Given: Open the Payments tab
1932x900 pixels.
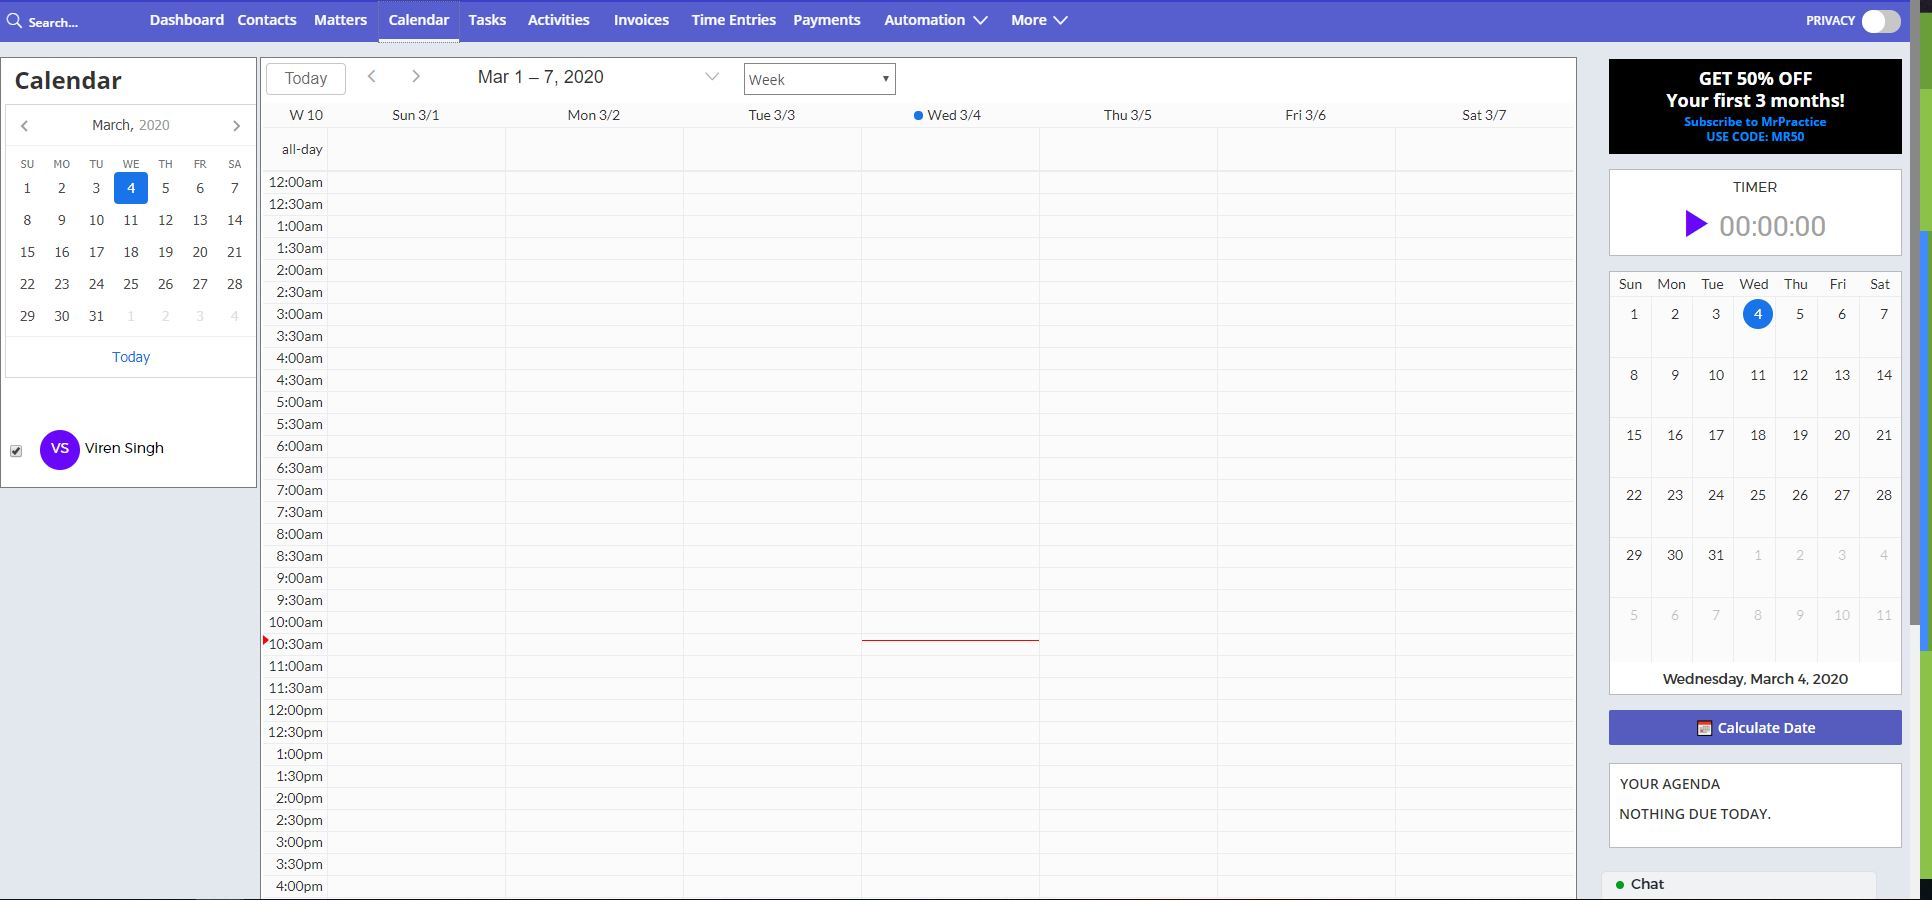Looking at the screenshot, I should tap(827, 20).
